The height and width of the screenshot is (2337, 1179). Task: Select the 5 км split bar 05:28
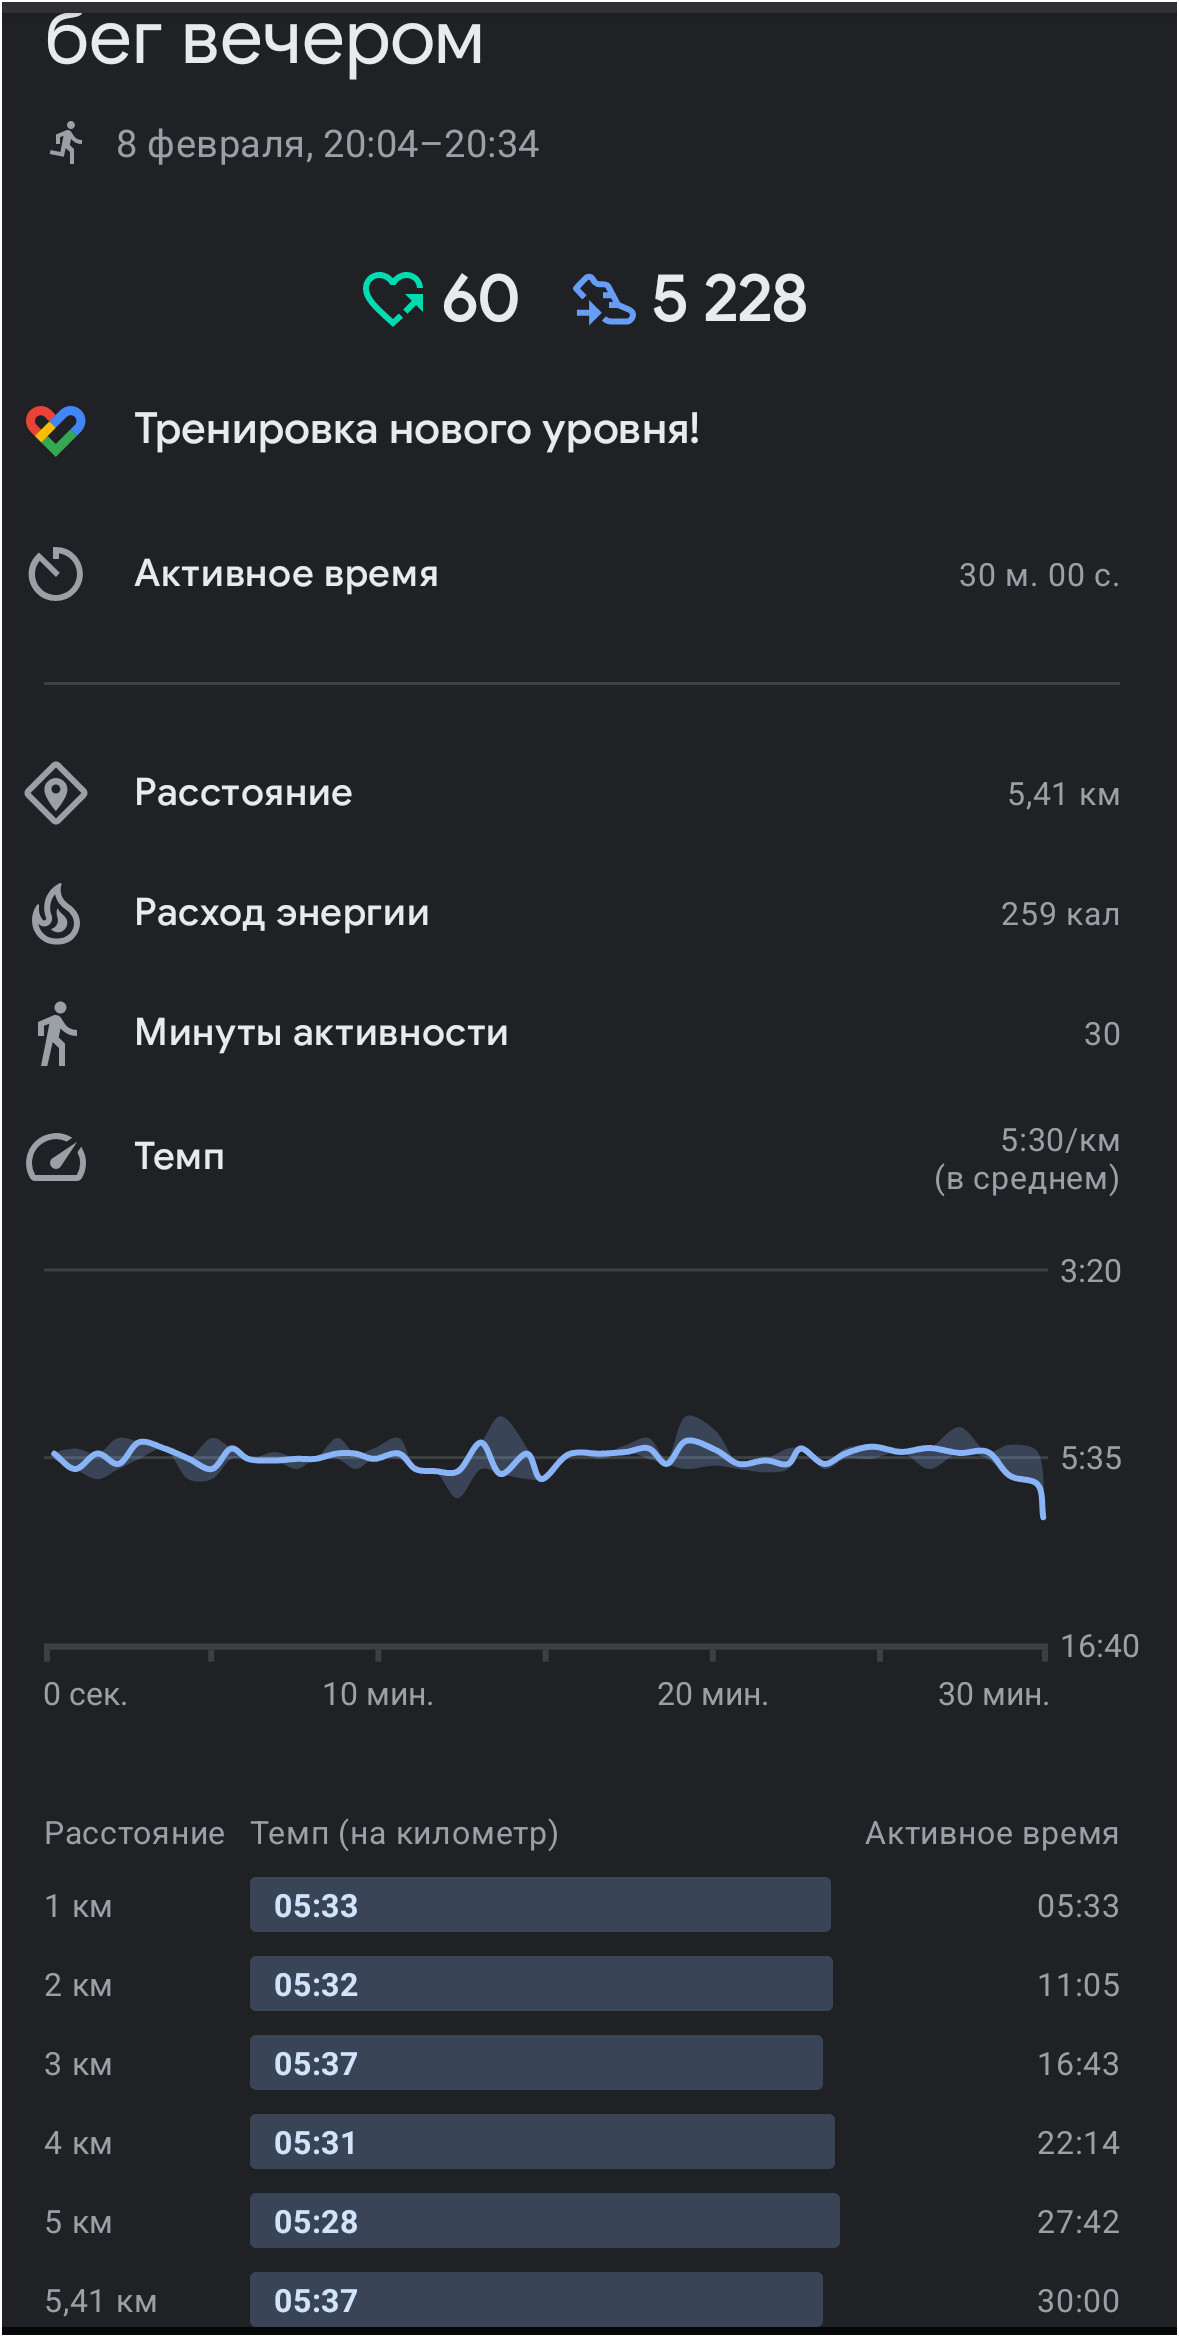pos(545,2221)
